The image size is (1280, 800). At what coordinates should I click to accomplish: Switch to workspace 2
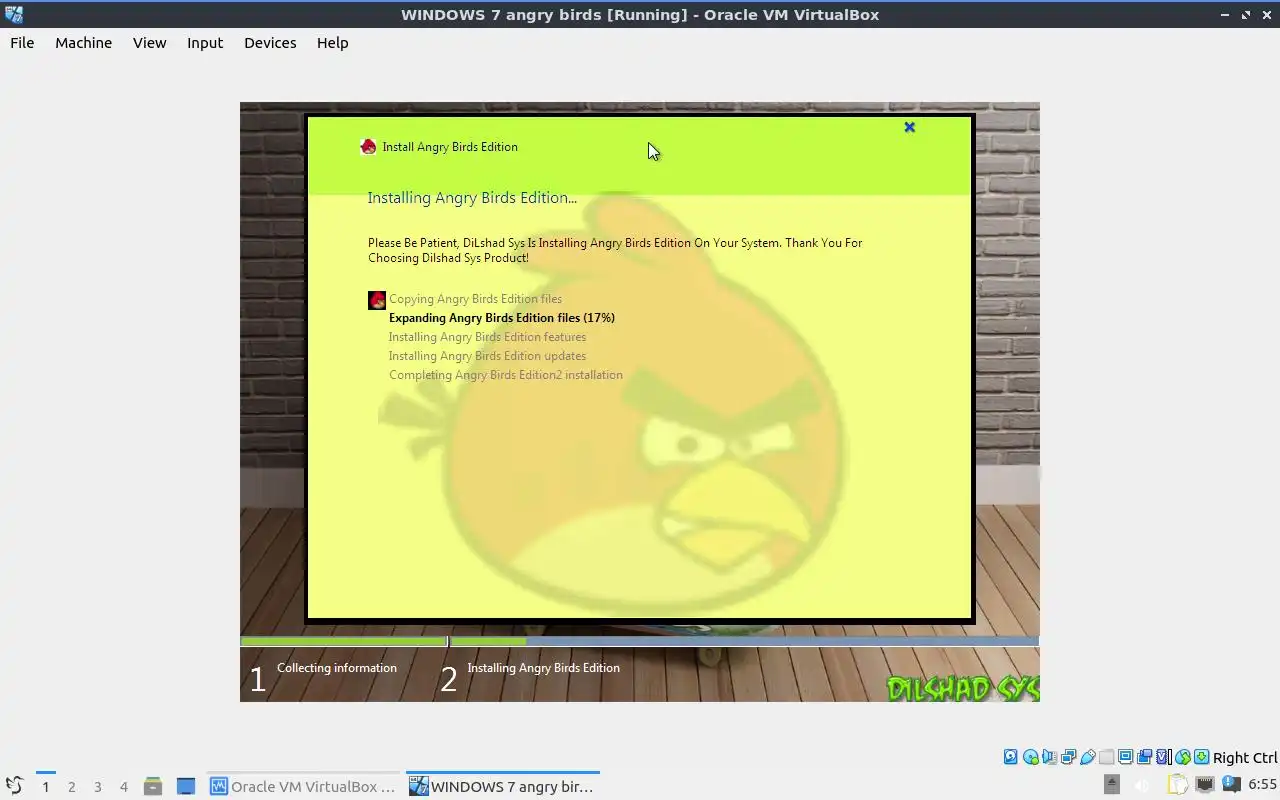coord(71,786)
